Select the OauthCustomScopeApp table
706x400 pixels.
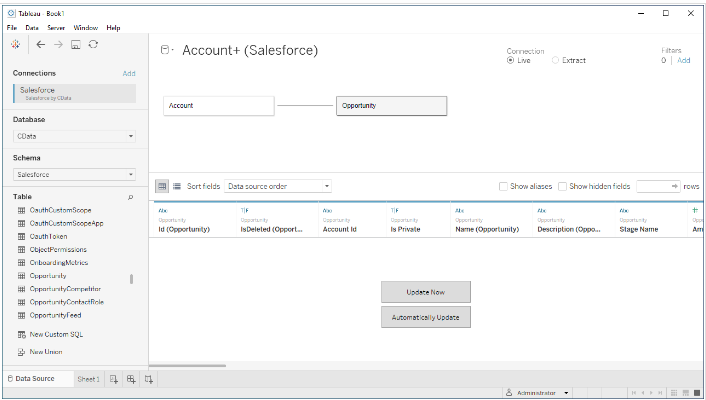[x=66, y=223]
